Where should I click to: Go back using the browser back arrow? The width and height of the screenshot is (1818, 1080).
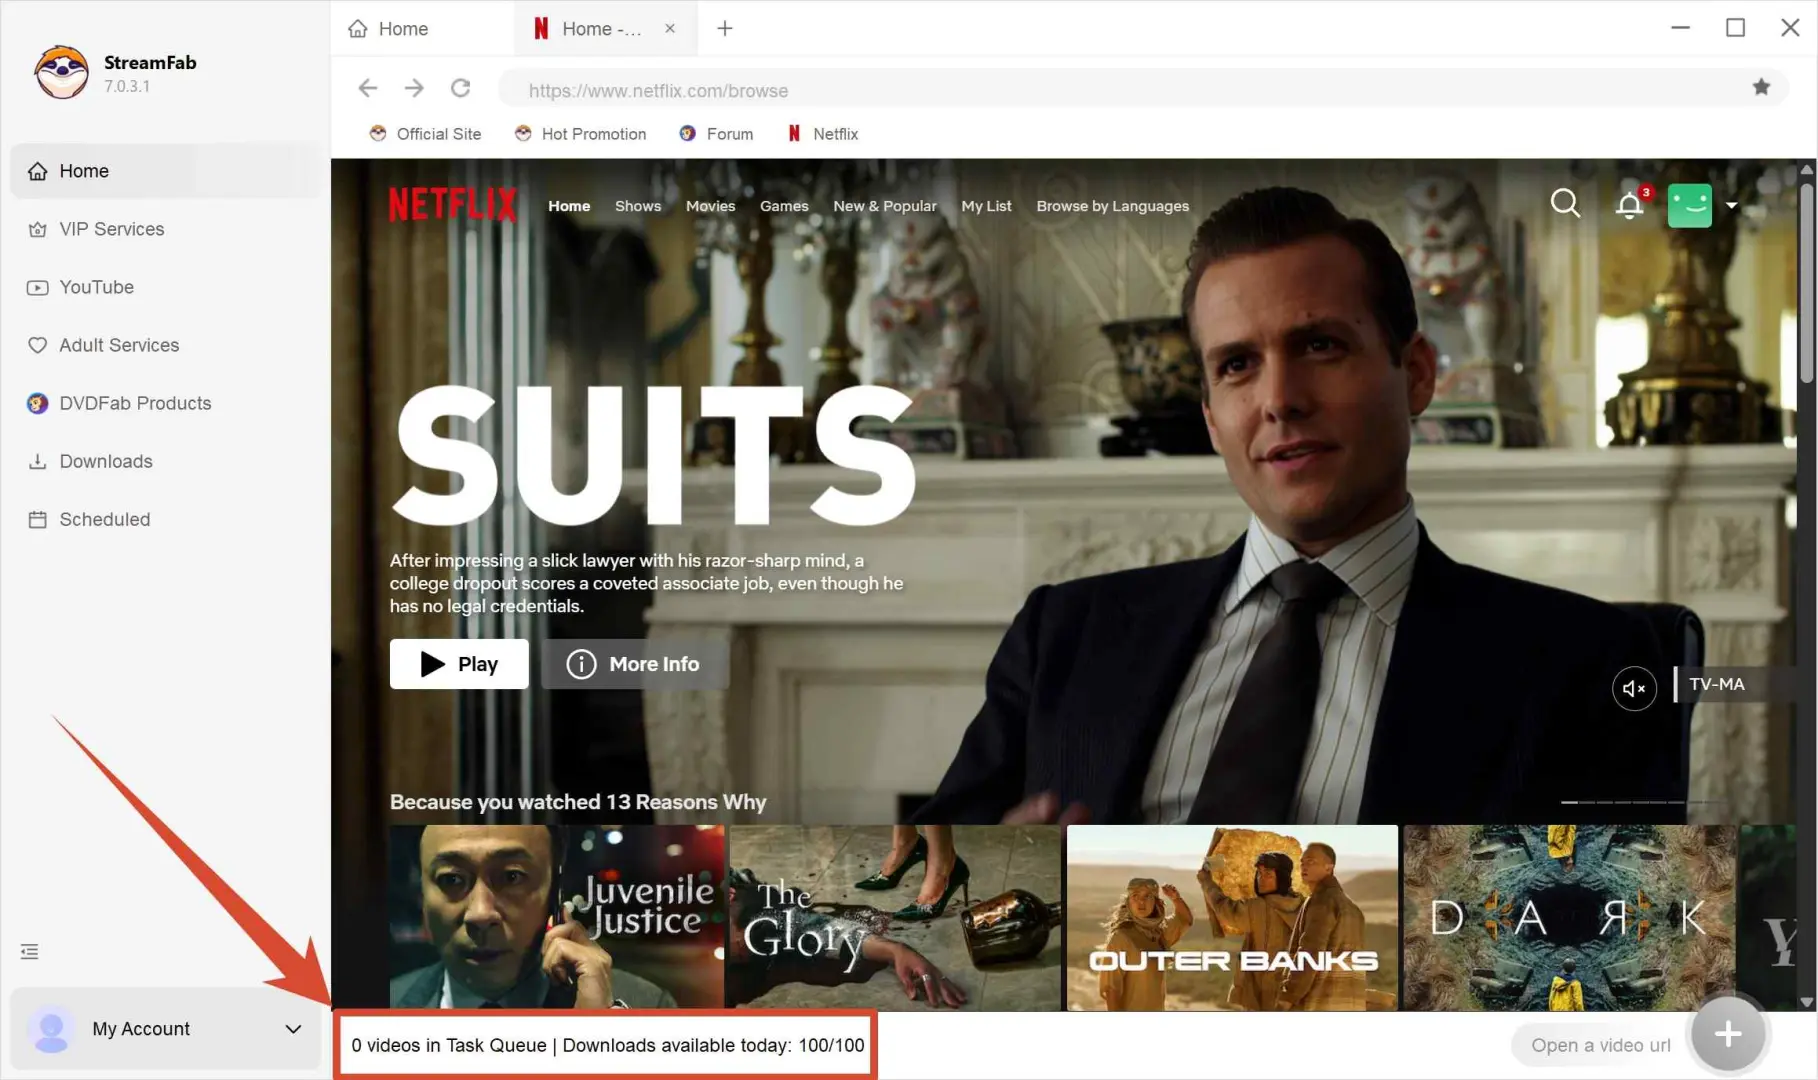coord(368,88)
